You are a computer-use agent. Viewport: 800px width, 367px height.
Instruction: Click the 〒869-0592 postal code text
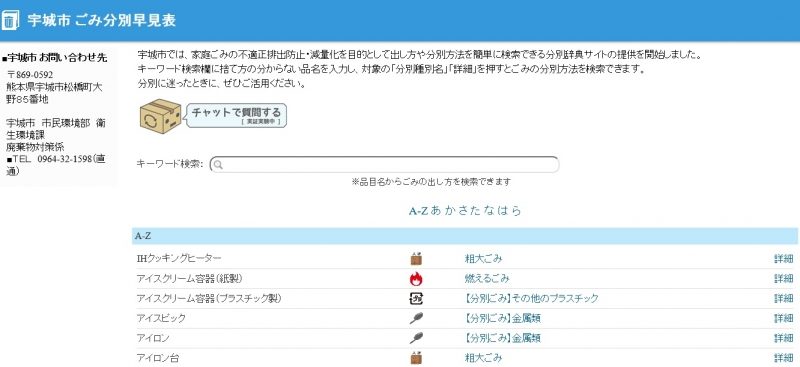pos(30,75)
